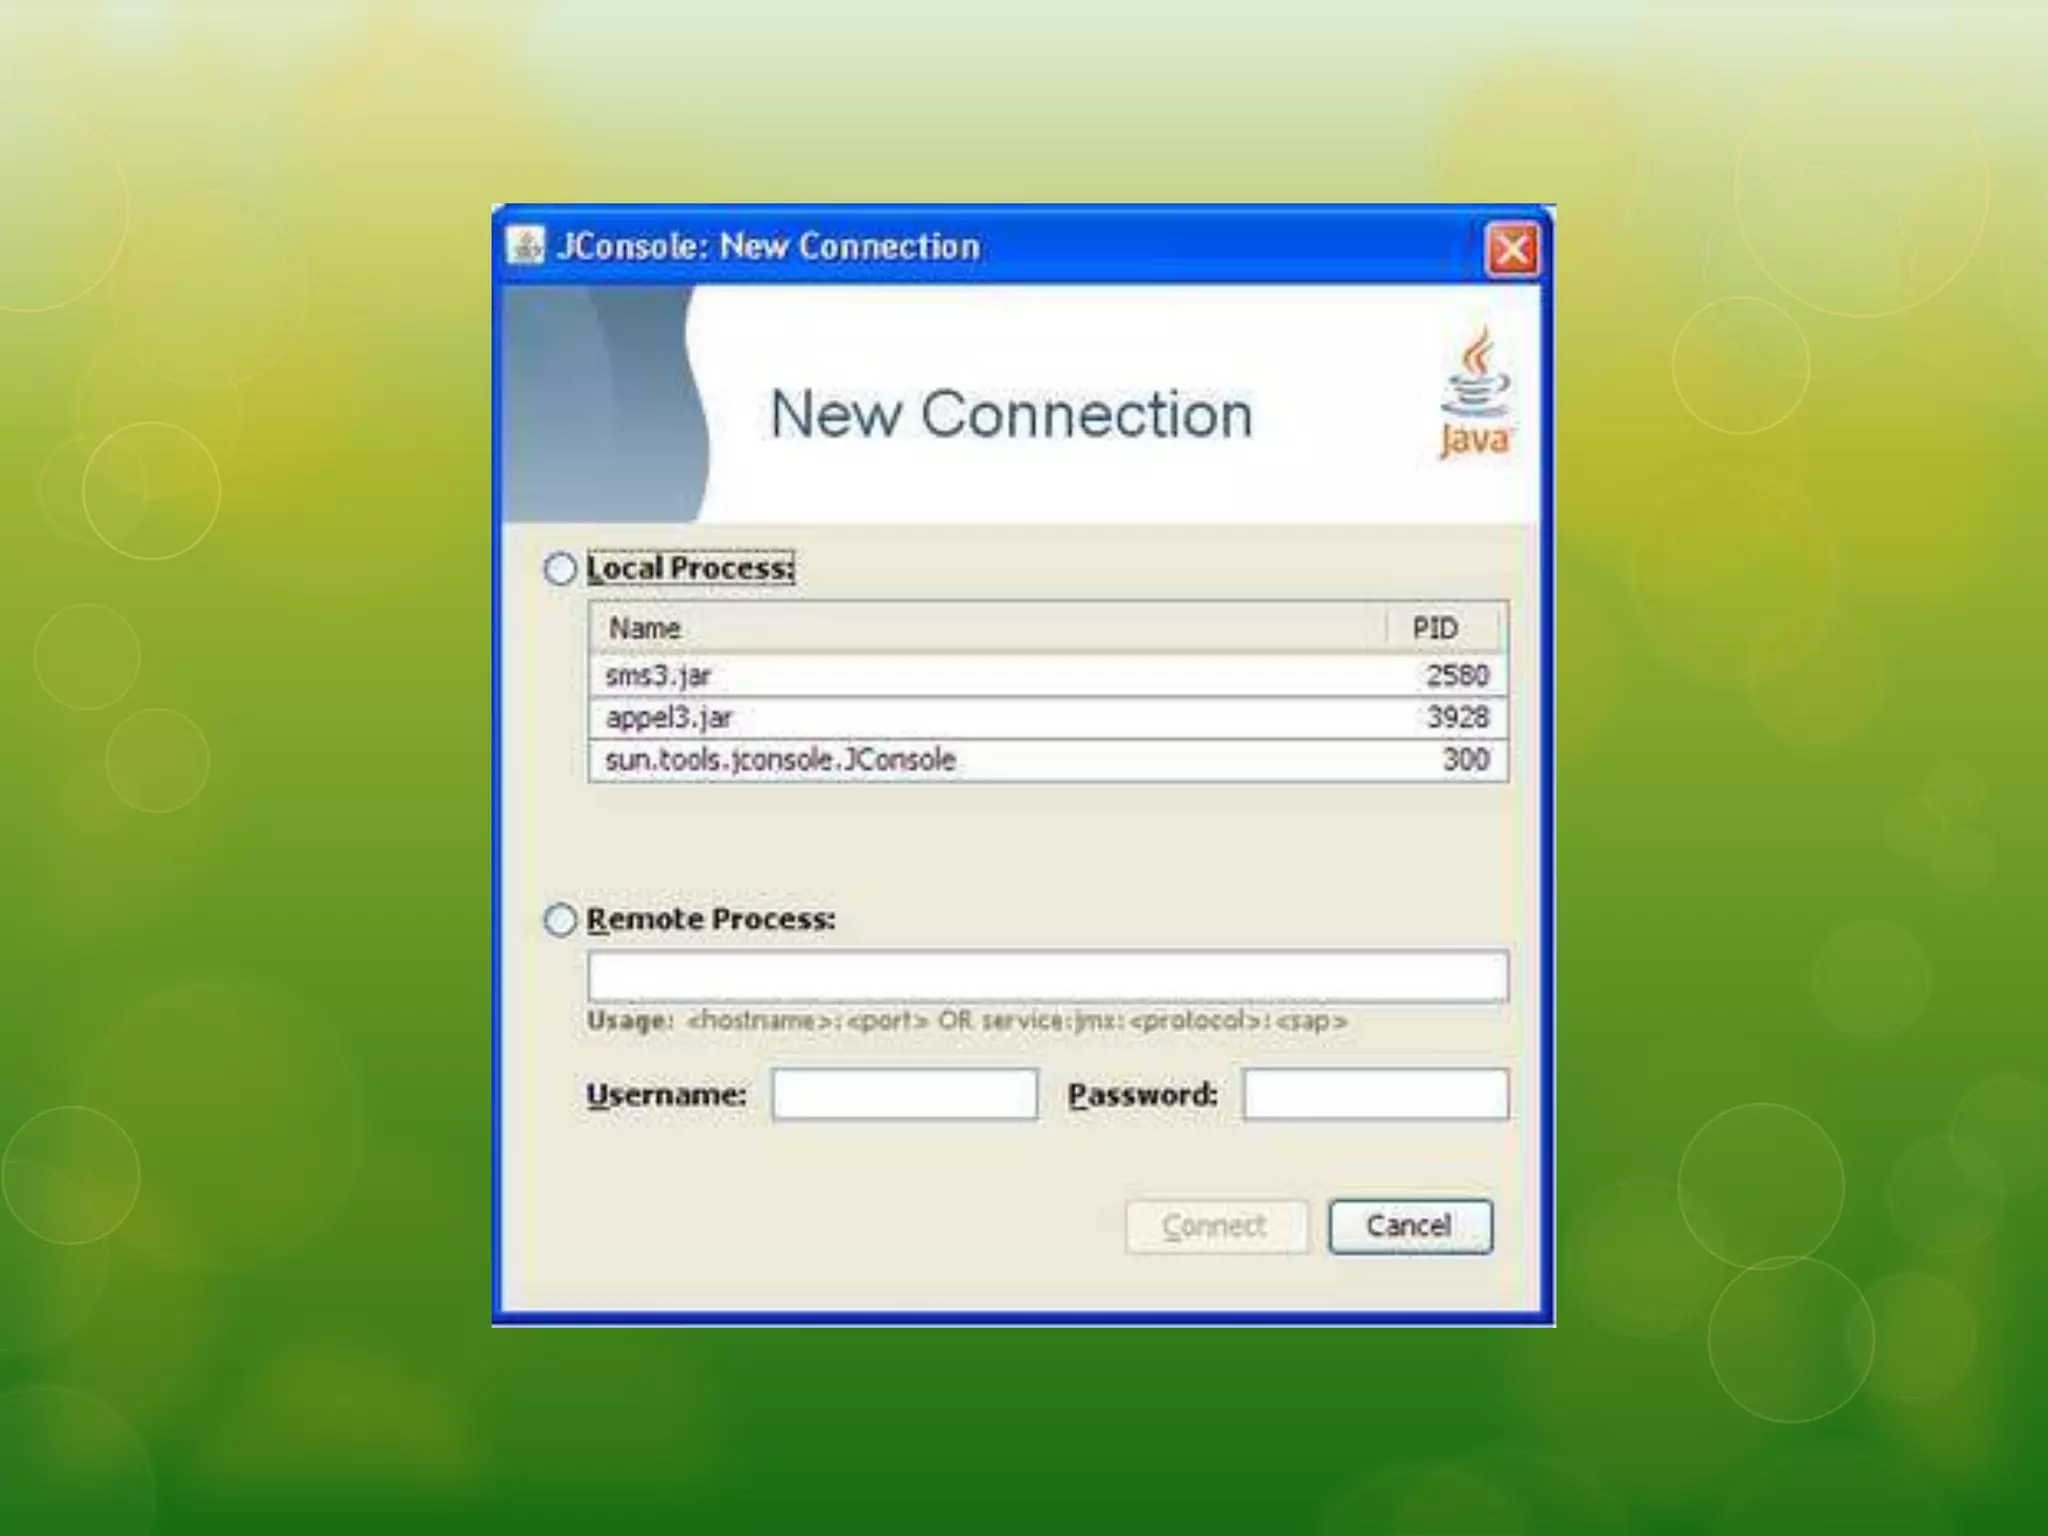Focus the Username text field
2048x1536 pixels.
pyautogui.click(x=904, y=1094)
